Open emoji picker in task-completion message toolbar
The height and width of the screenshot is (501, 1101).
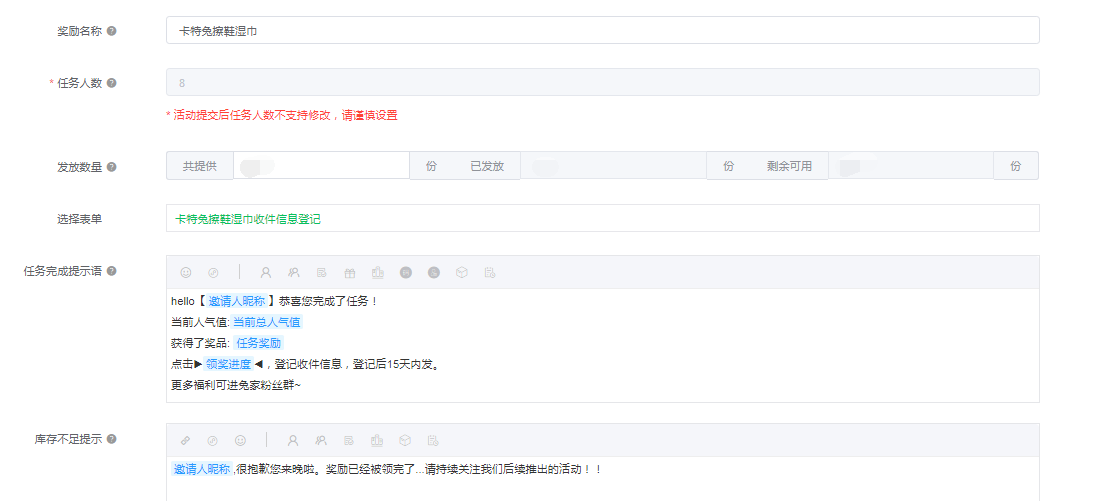pos(186,272)
